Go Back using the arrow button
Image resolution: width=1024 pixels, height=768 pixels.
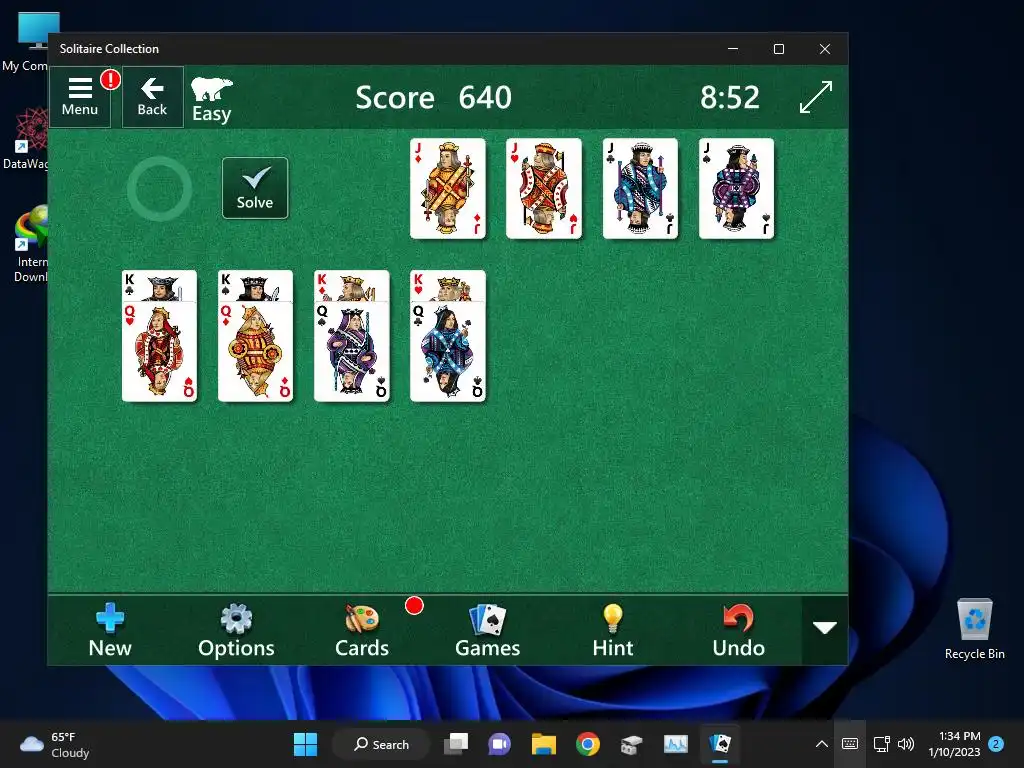coord(152,97)
